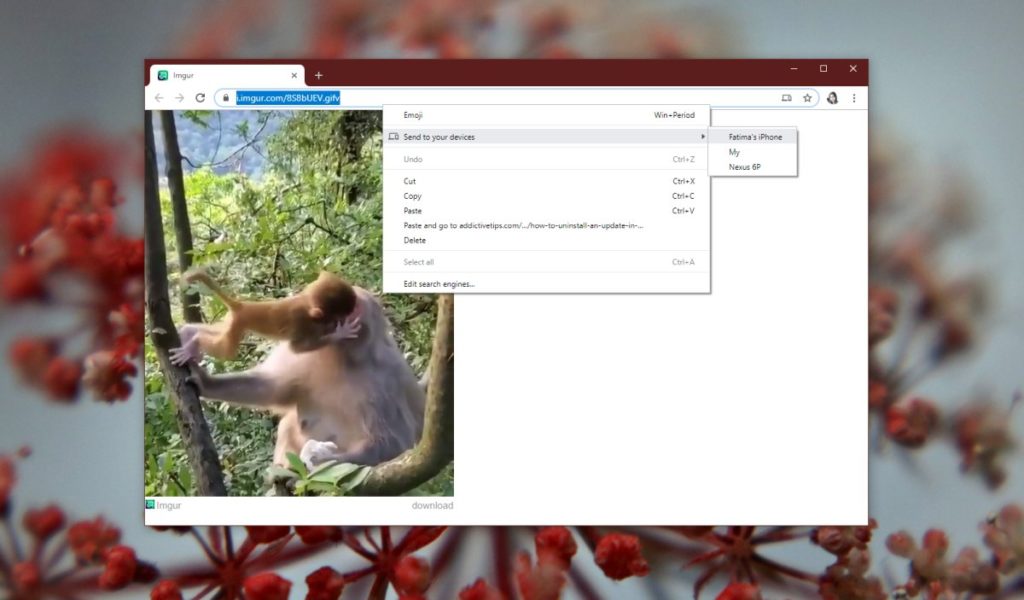Choose Delete from the context menu
The width and height of the screenshot is (1024, 600).
click(412, 240)
